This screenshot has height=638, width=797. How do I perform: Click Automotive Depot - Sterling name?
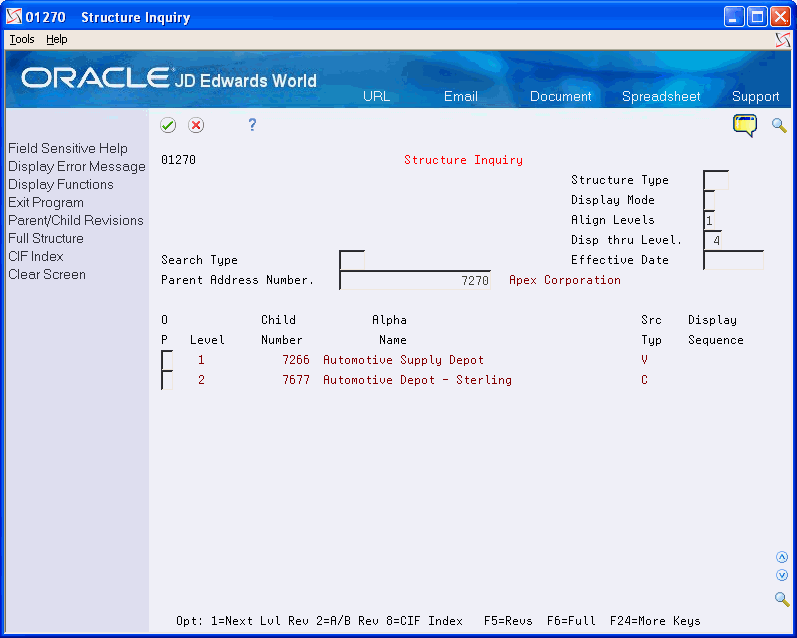(417, 380)
